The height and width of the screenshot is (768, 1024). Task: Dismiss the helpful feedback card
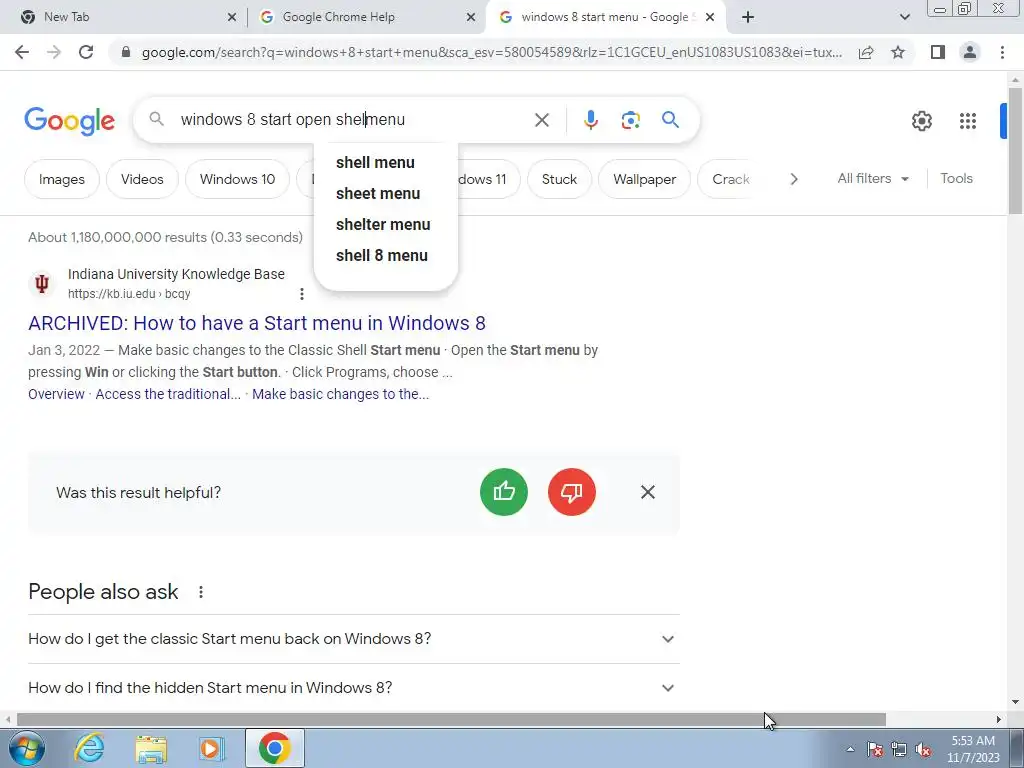click(647, 492)
